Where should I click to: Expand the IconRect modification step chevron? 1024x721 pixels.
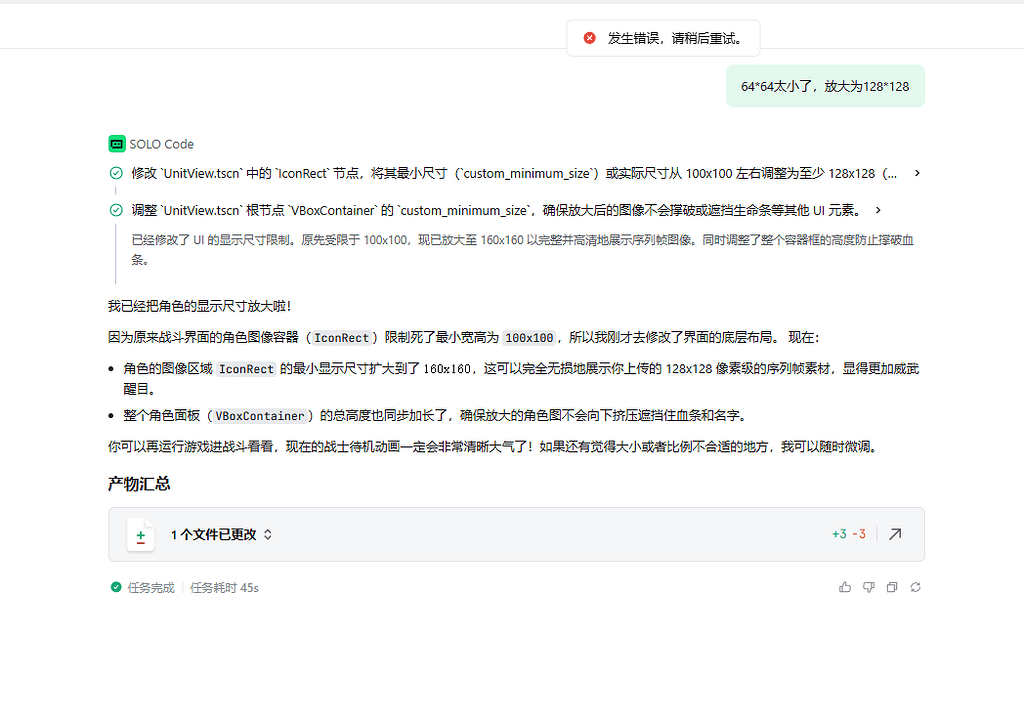coord(917,173)
